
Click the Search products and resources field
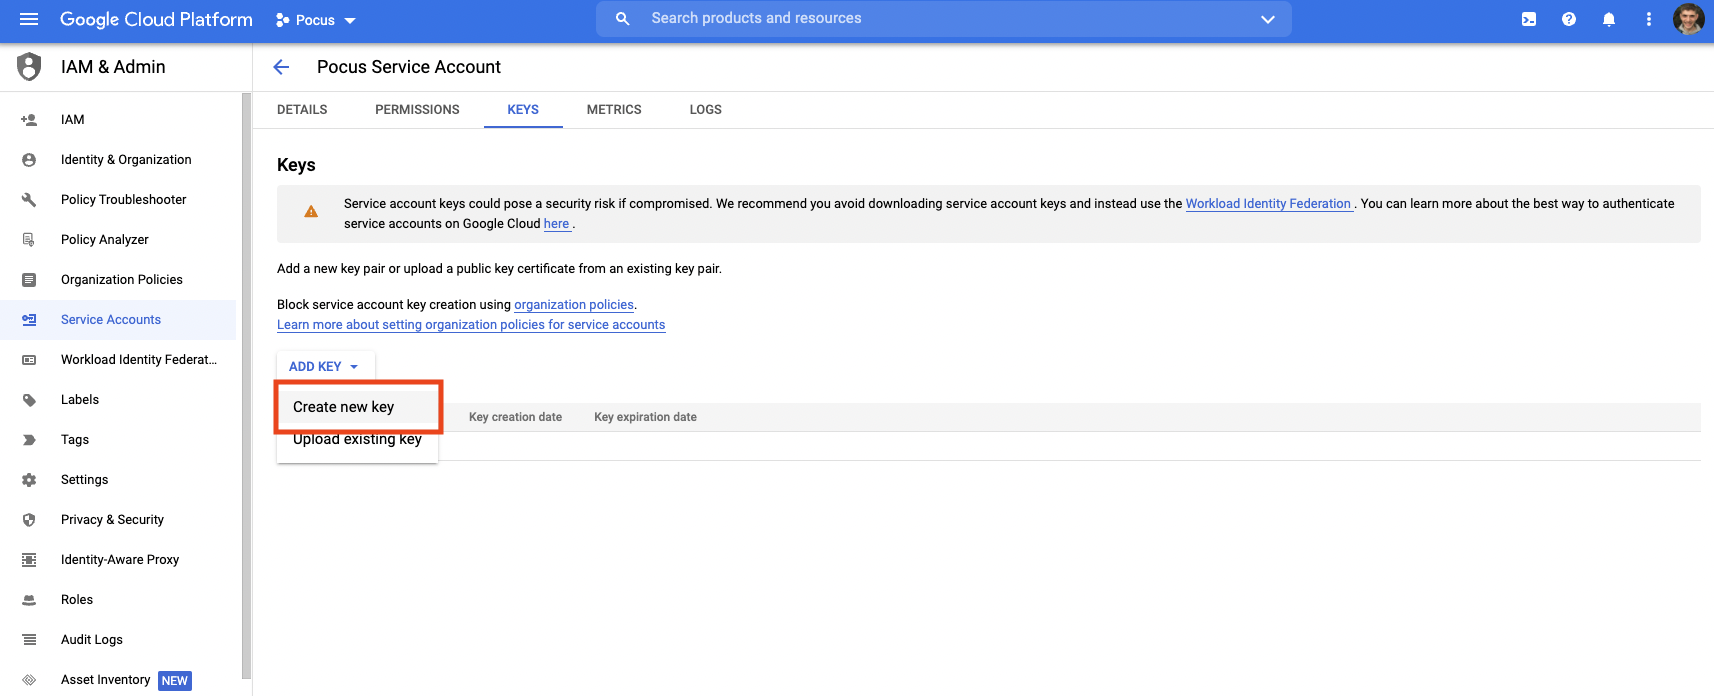tap(943, 19)
